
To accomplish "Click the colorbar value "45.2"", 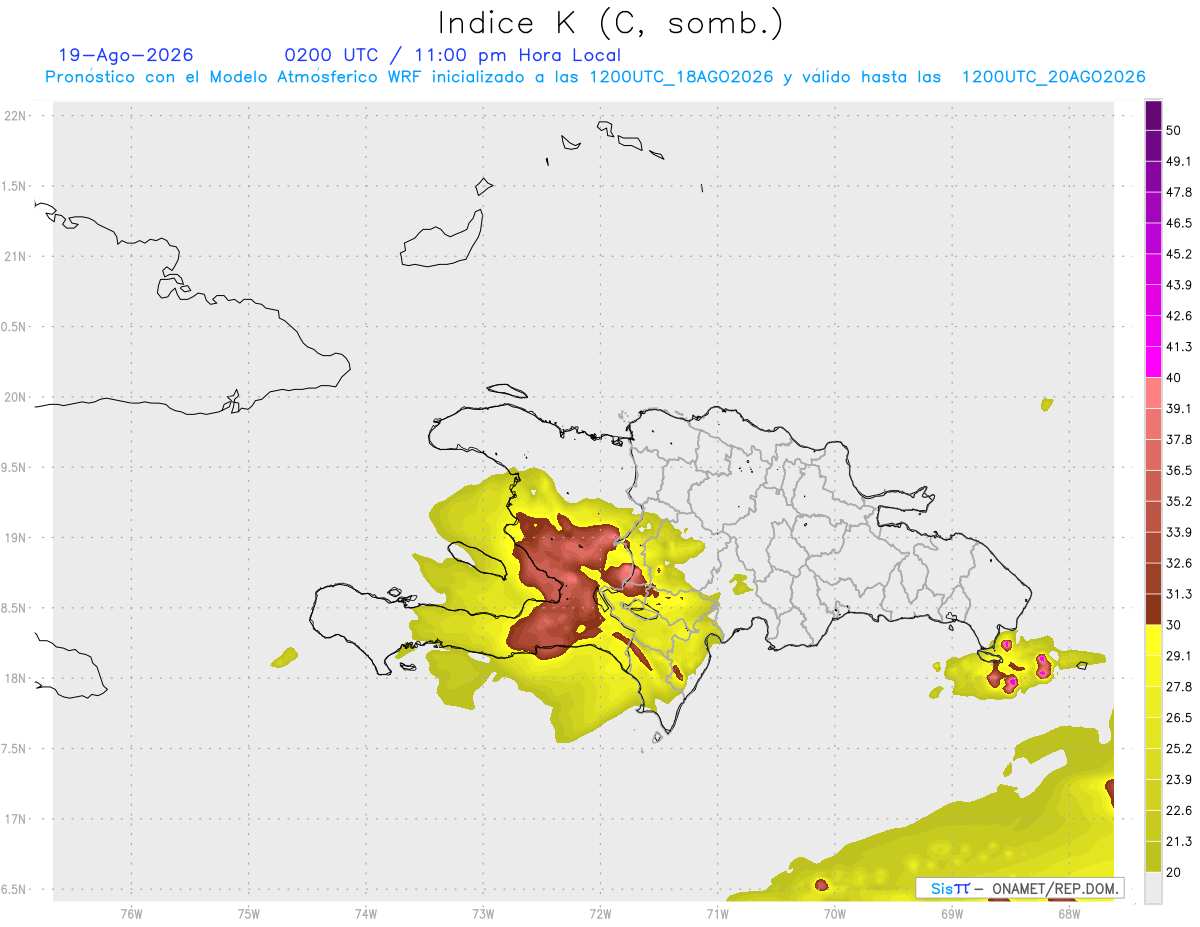I will pos(1179,254).
